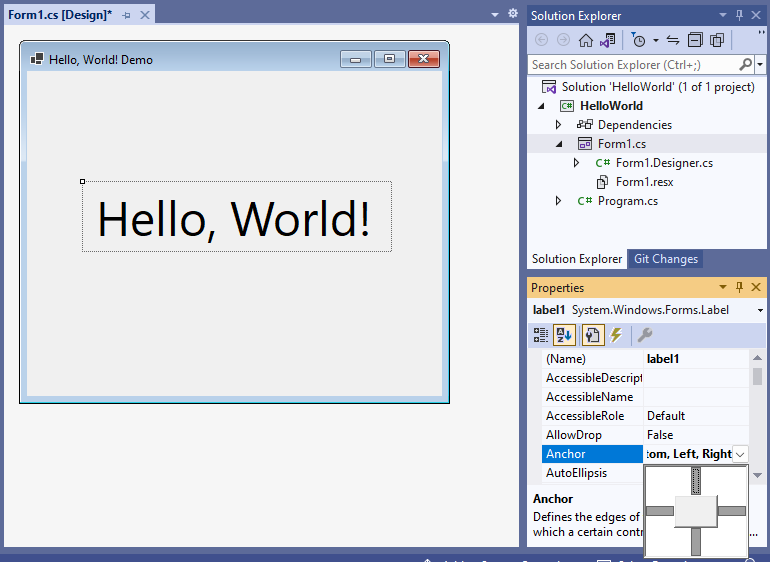Open the search options dropdown in Solution Explorer
Viewport: 770px width, 562px height.
760,65
